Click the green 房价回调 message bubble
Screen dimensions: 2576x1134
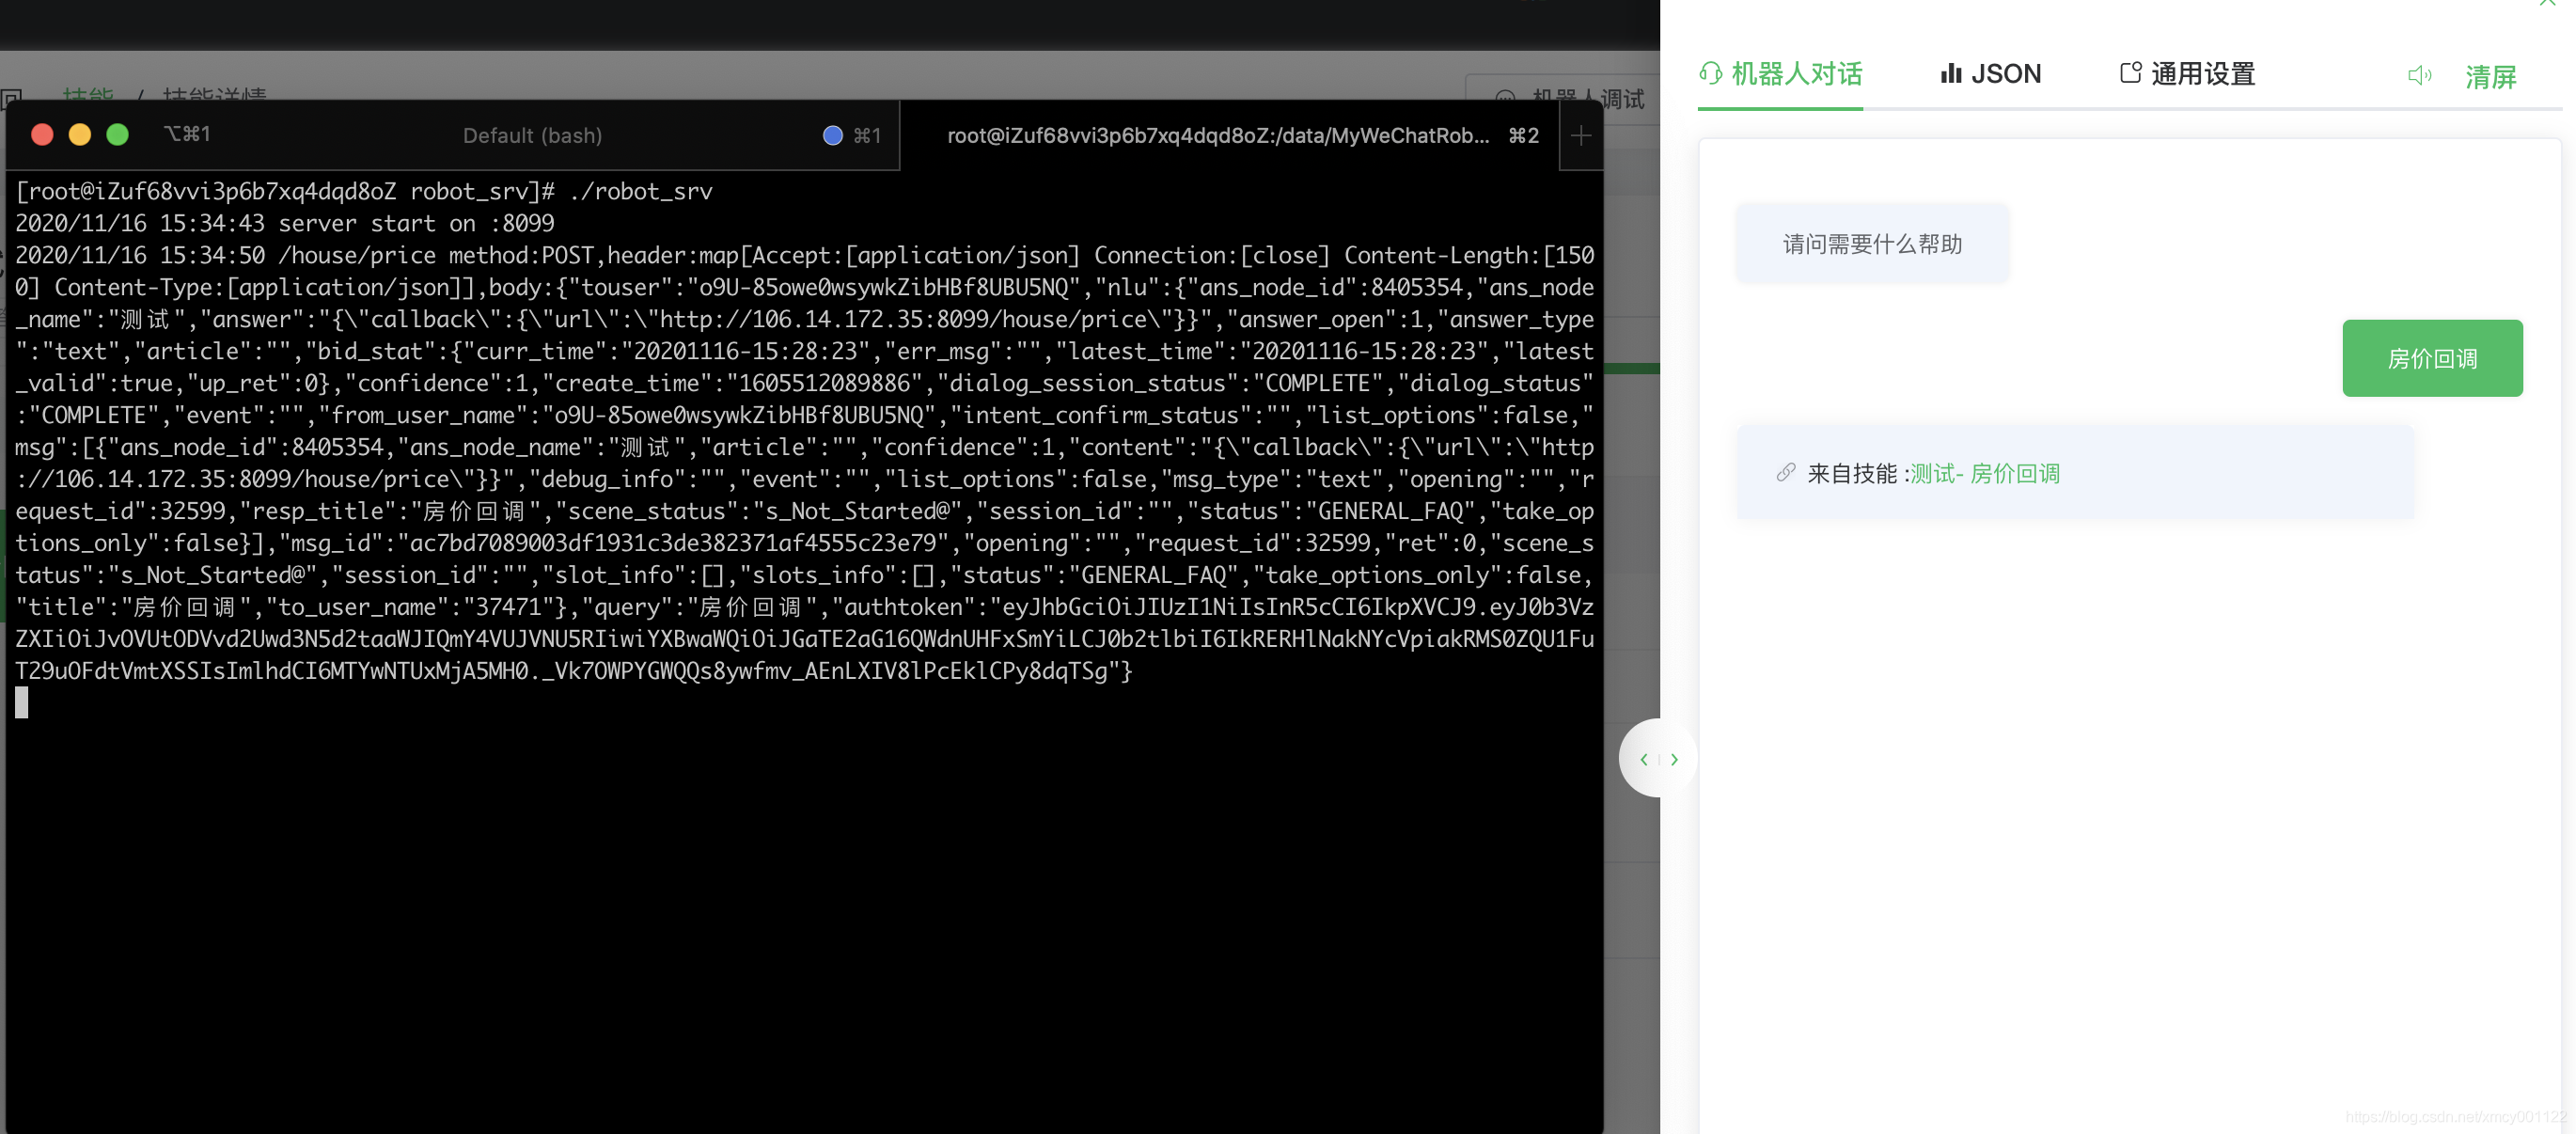click(x=2431, y=359)
